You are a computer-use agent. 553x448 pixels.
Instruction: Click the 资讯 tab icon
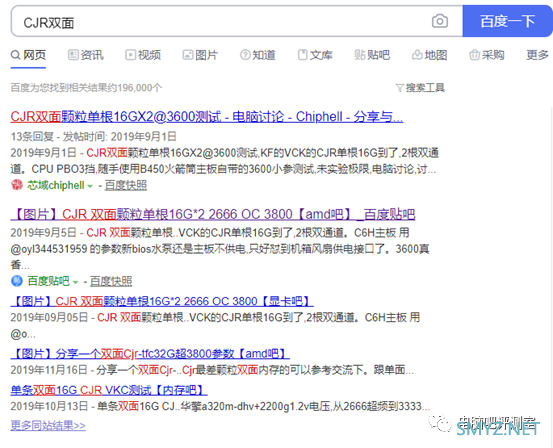[x=73, y=55]
